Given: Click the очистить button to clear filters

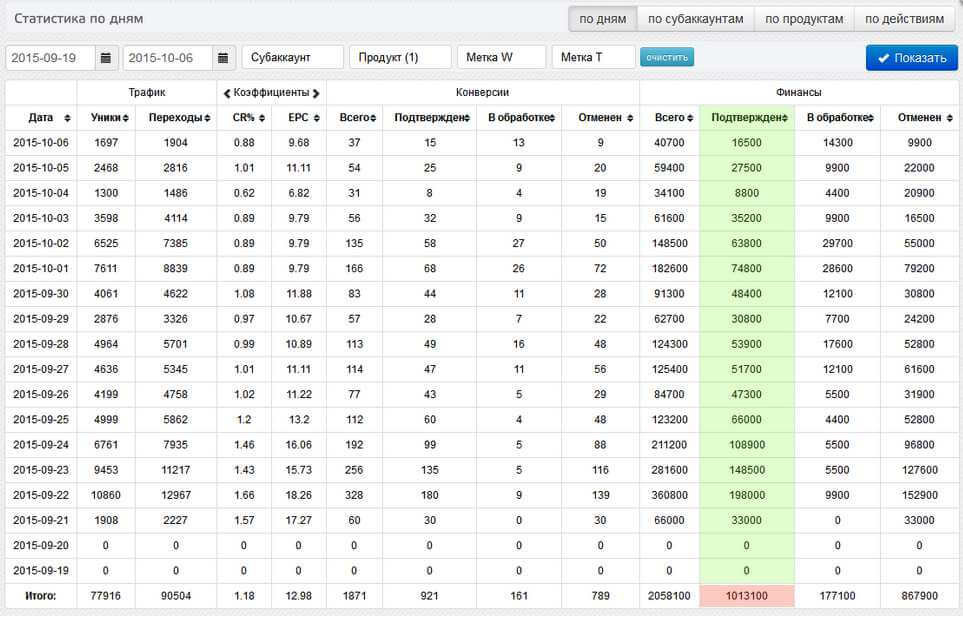Looking at the screenshot, I should (667, 57).
